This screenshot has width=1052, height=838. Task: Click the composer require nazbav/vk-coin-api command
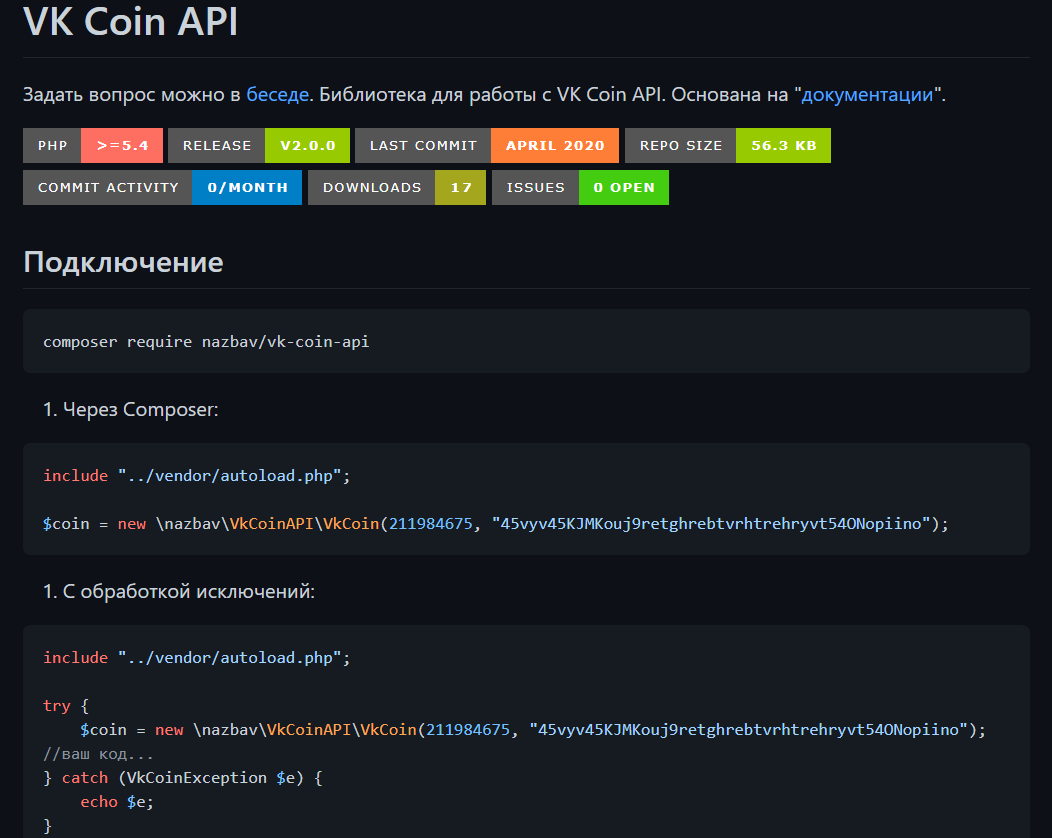point(206,342)
